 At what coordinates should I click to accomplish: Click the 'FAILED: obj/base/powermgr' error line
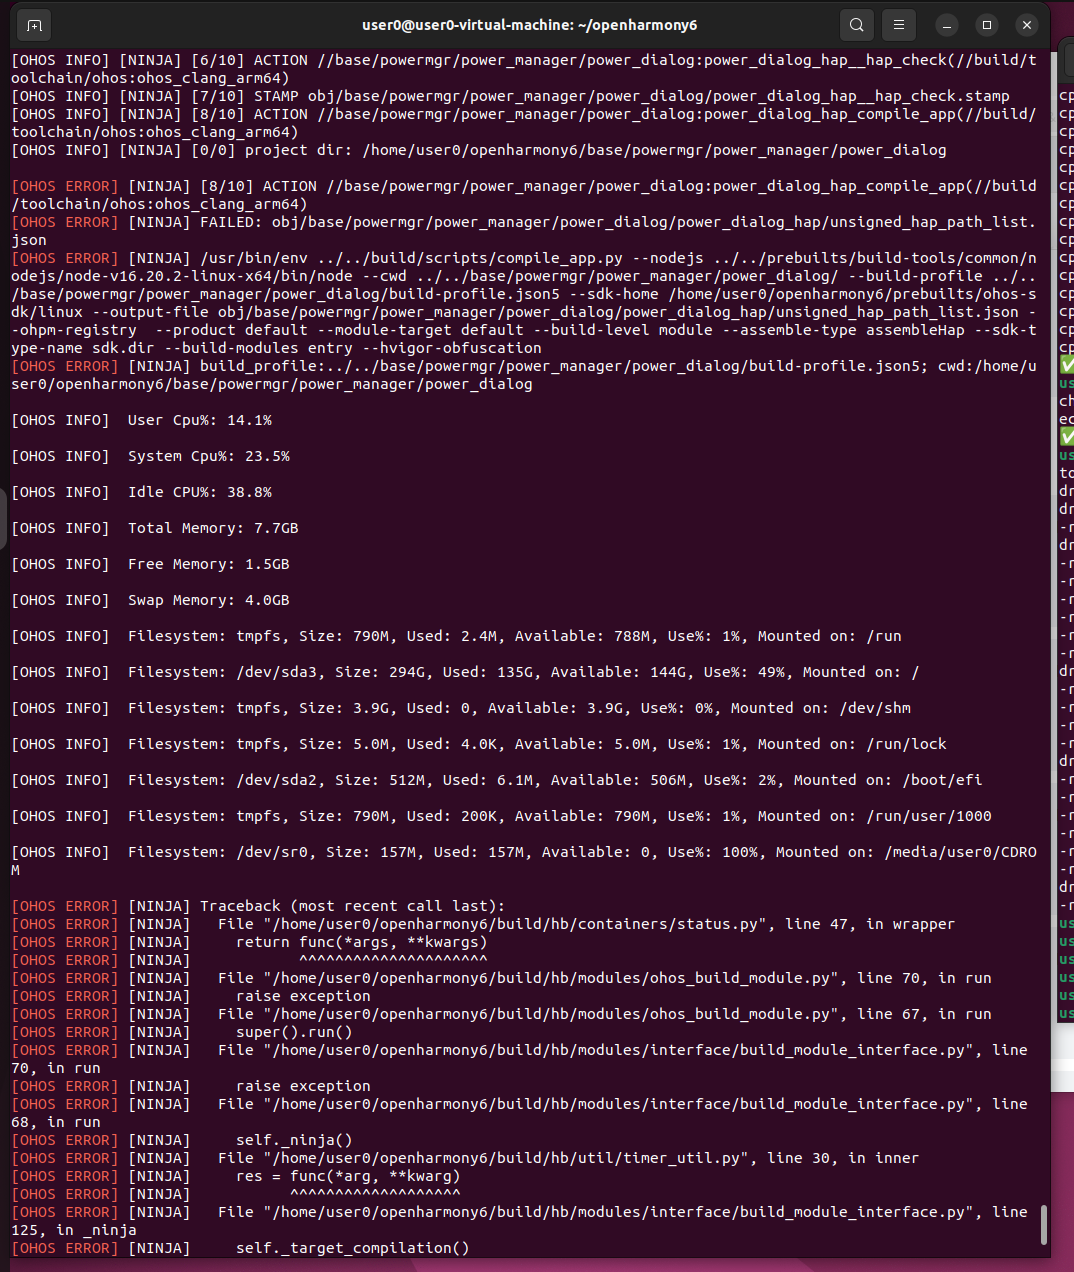(x=524, y=231)
